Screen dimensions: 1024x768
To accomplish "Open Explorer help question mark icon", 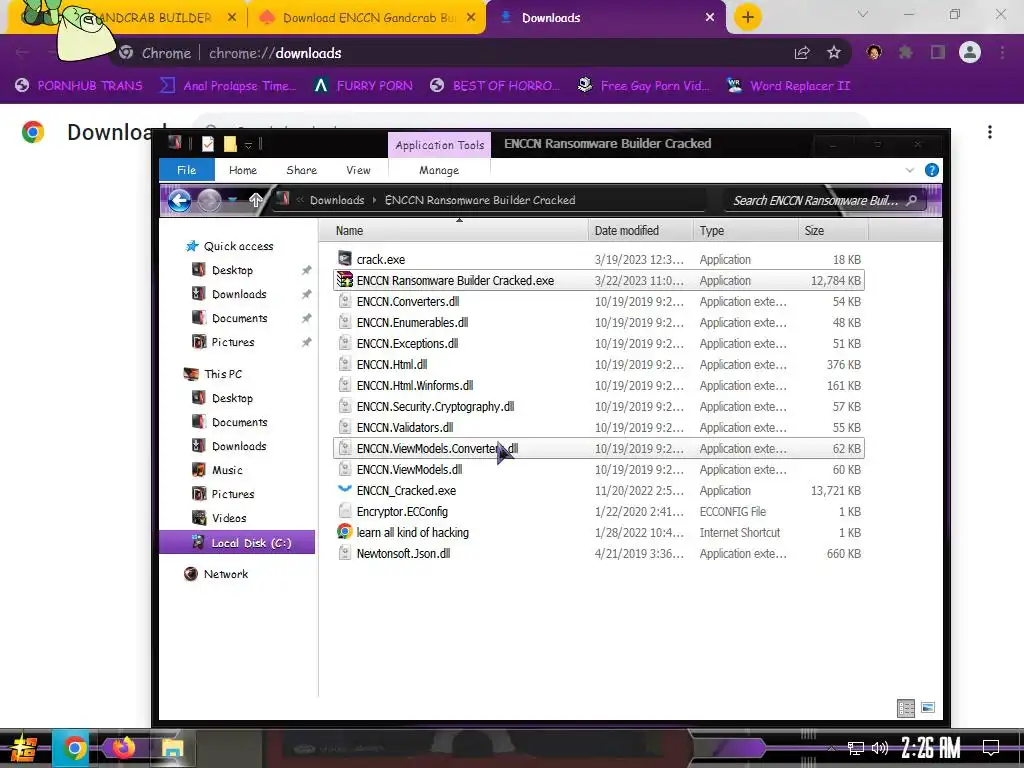I will click(932, 170).
